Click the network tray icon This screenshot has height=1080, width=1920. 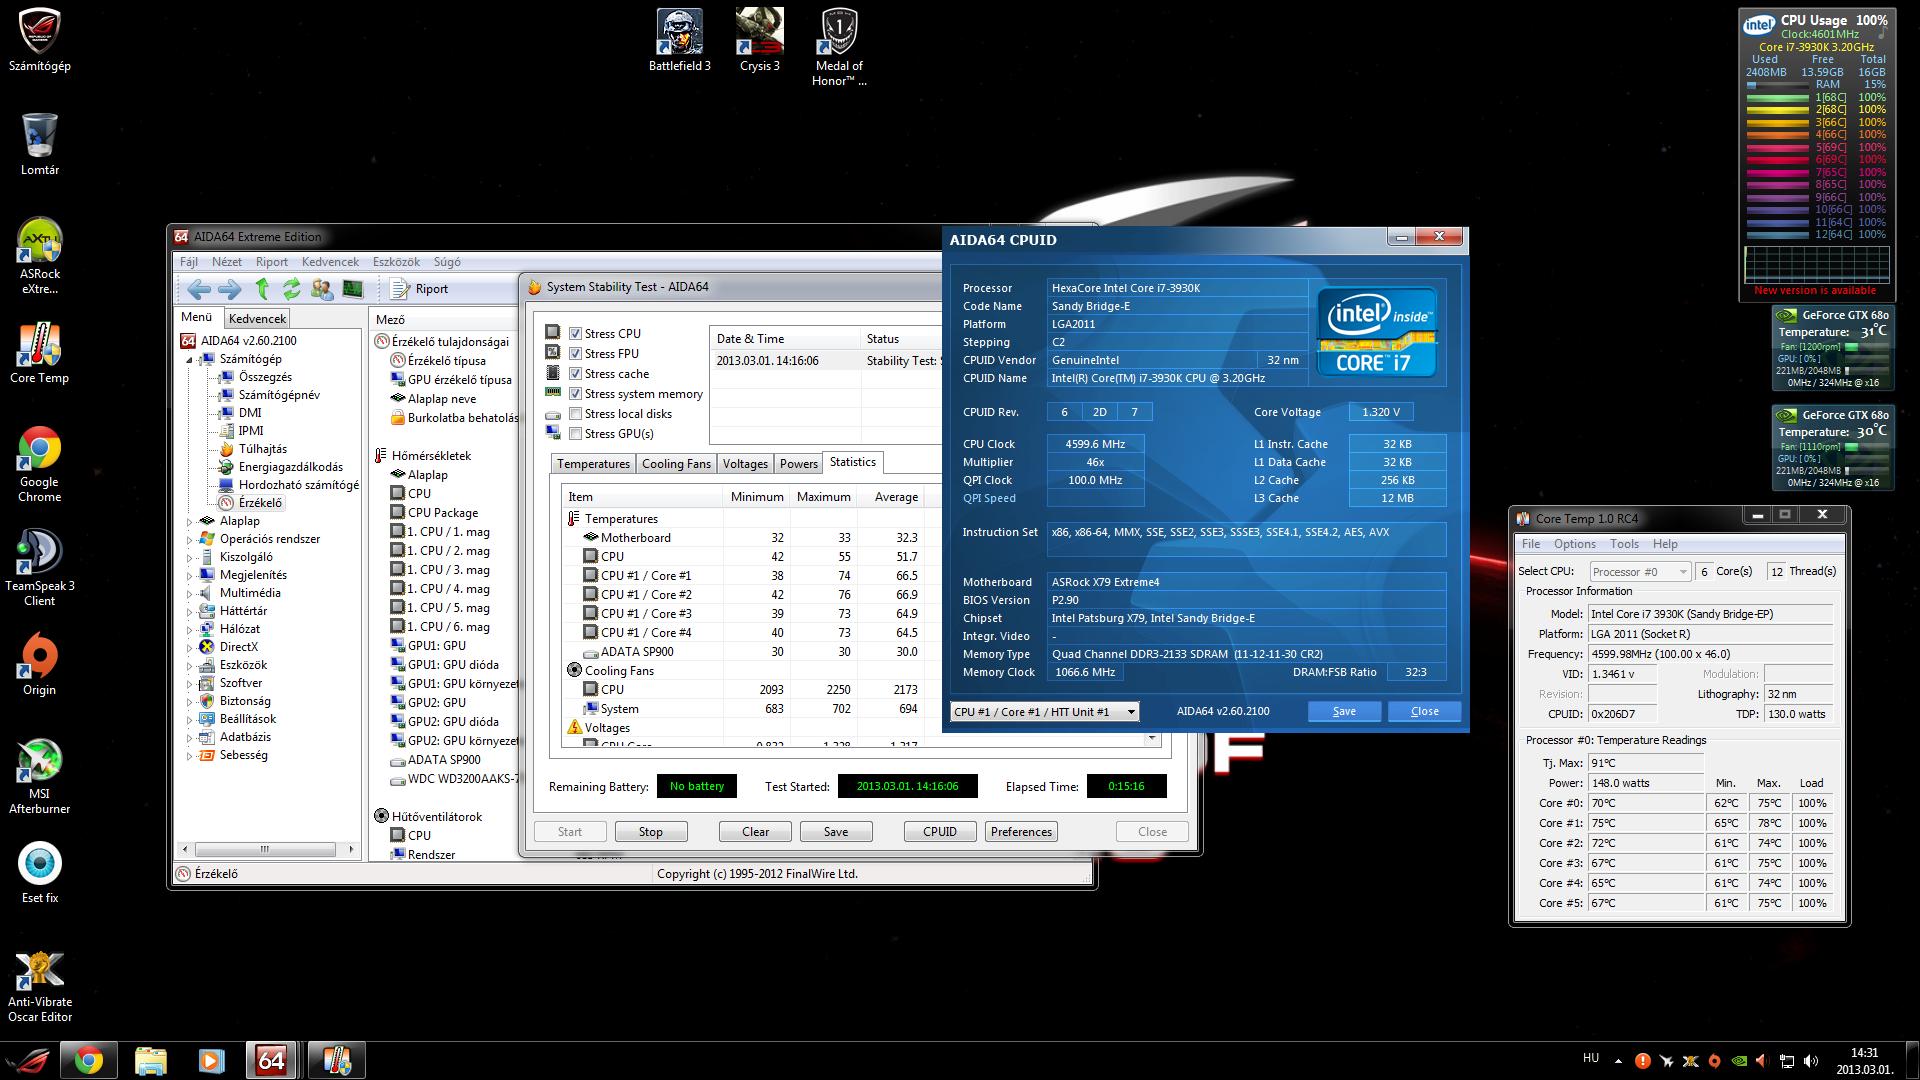click(1787, 1061)
